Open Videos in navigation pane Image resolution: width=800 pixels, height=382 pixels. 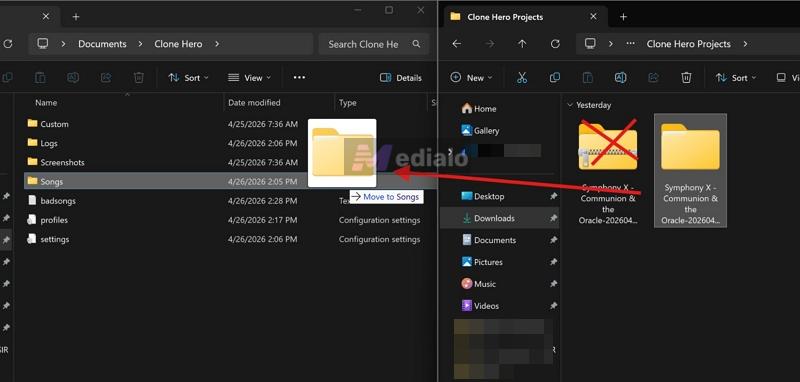(480, 306)
